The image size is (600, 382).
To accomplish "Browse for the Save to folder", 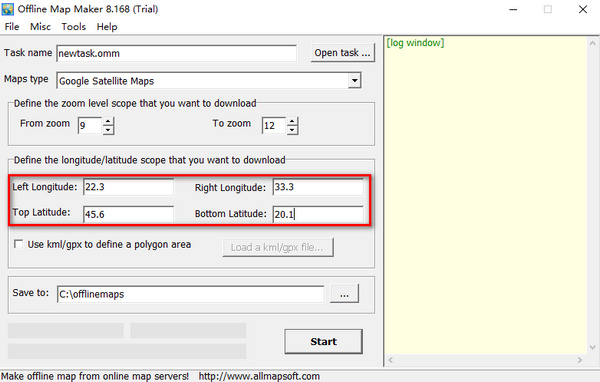I will 344,294.
